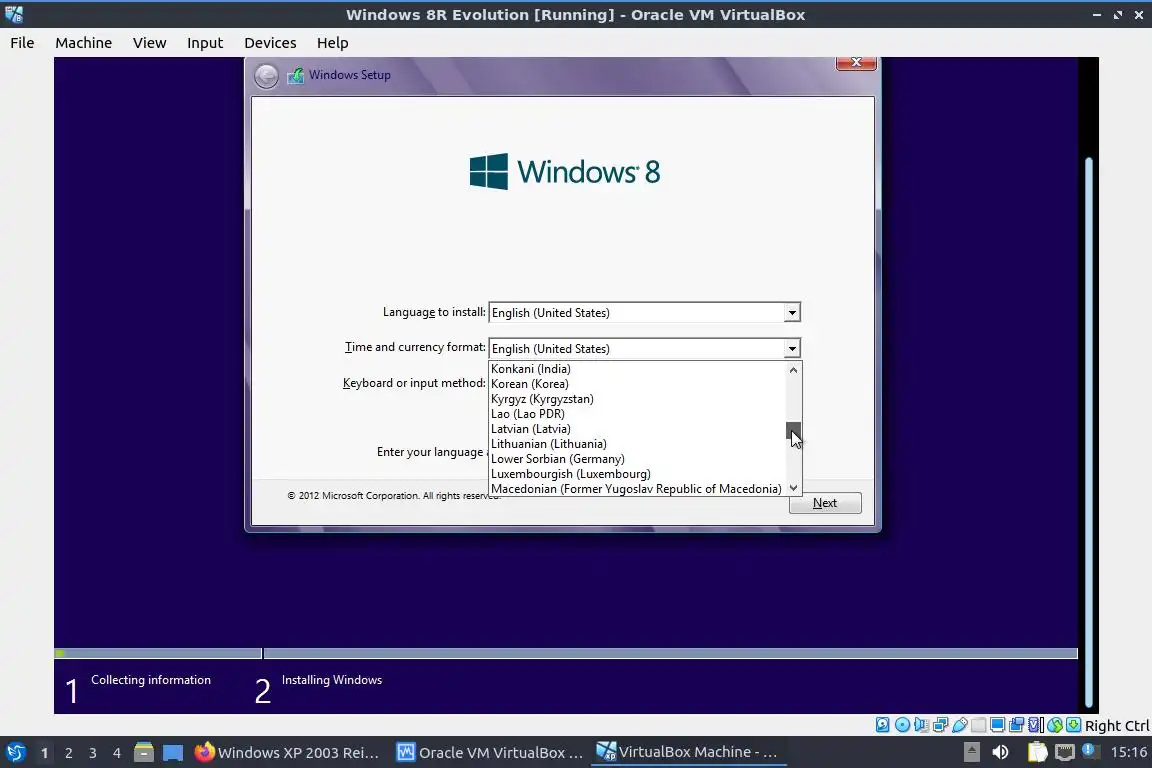
Task: Open the View menu
Action: [x=149, y=43]
